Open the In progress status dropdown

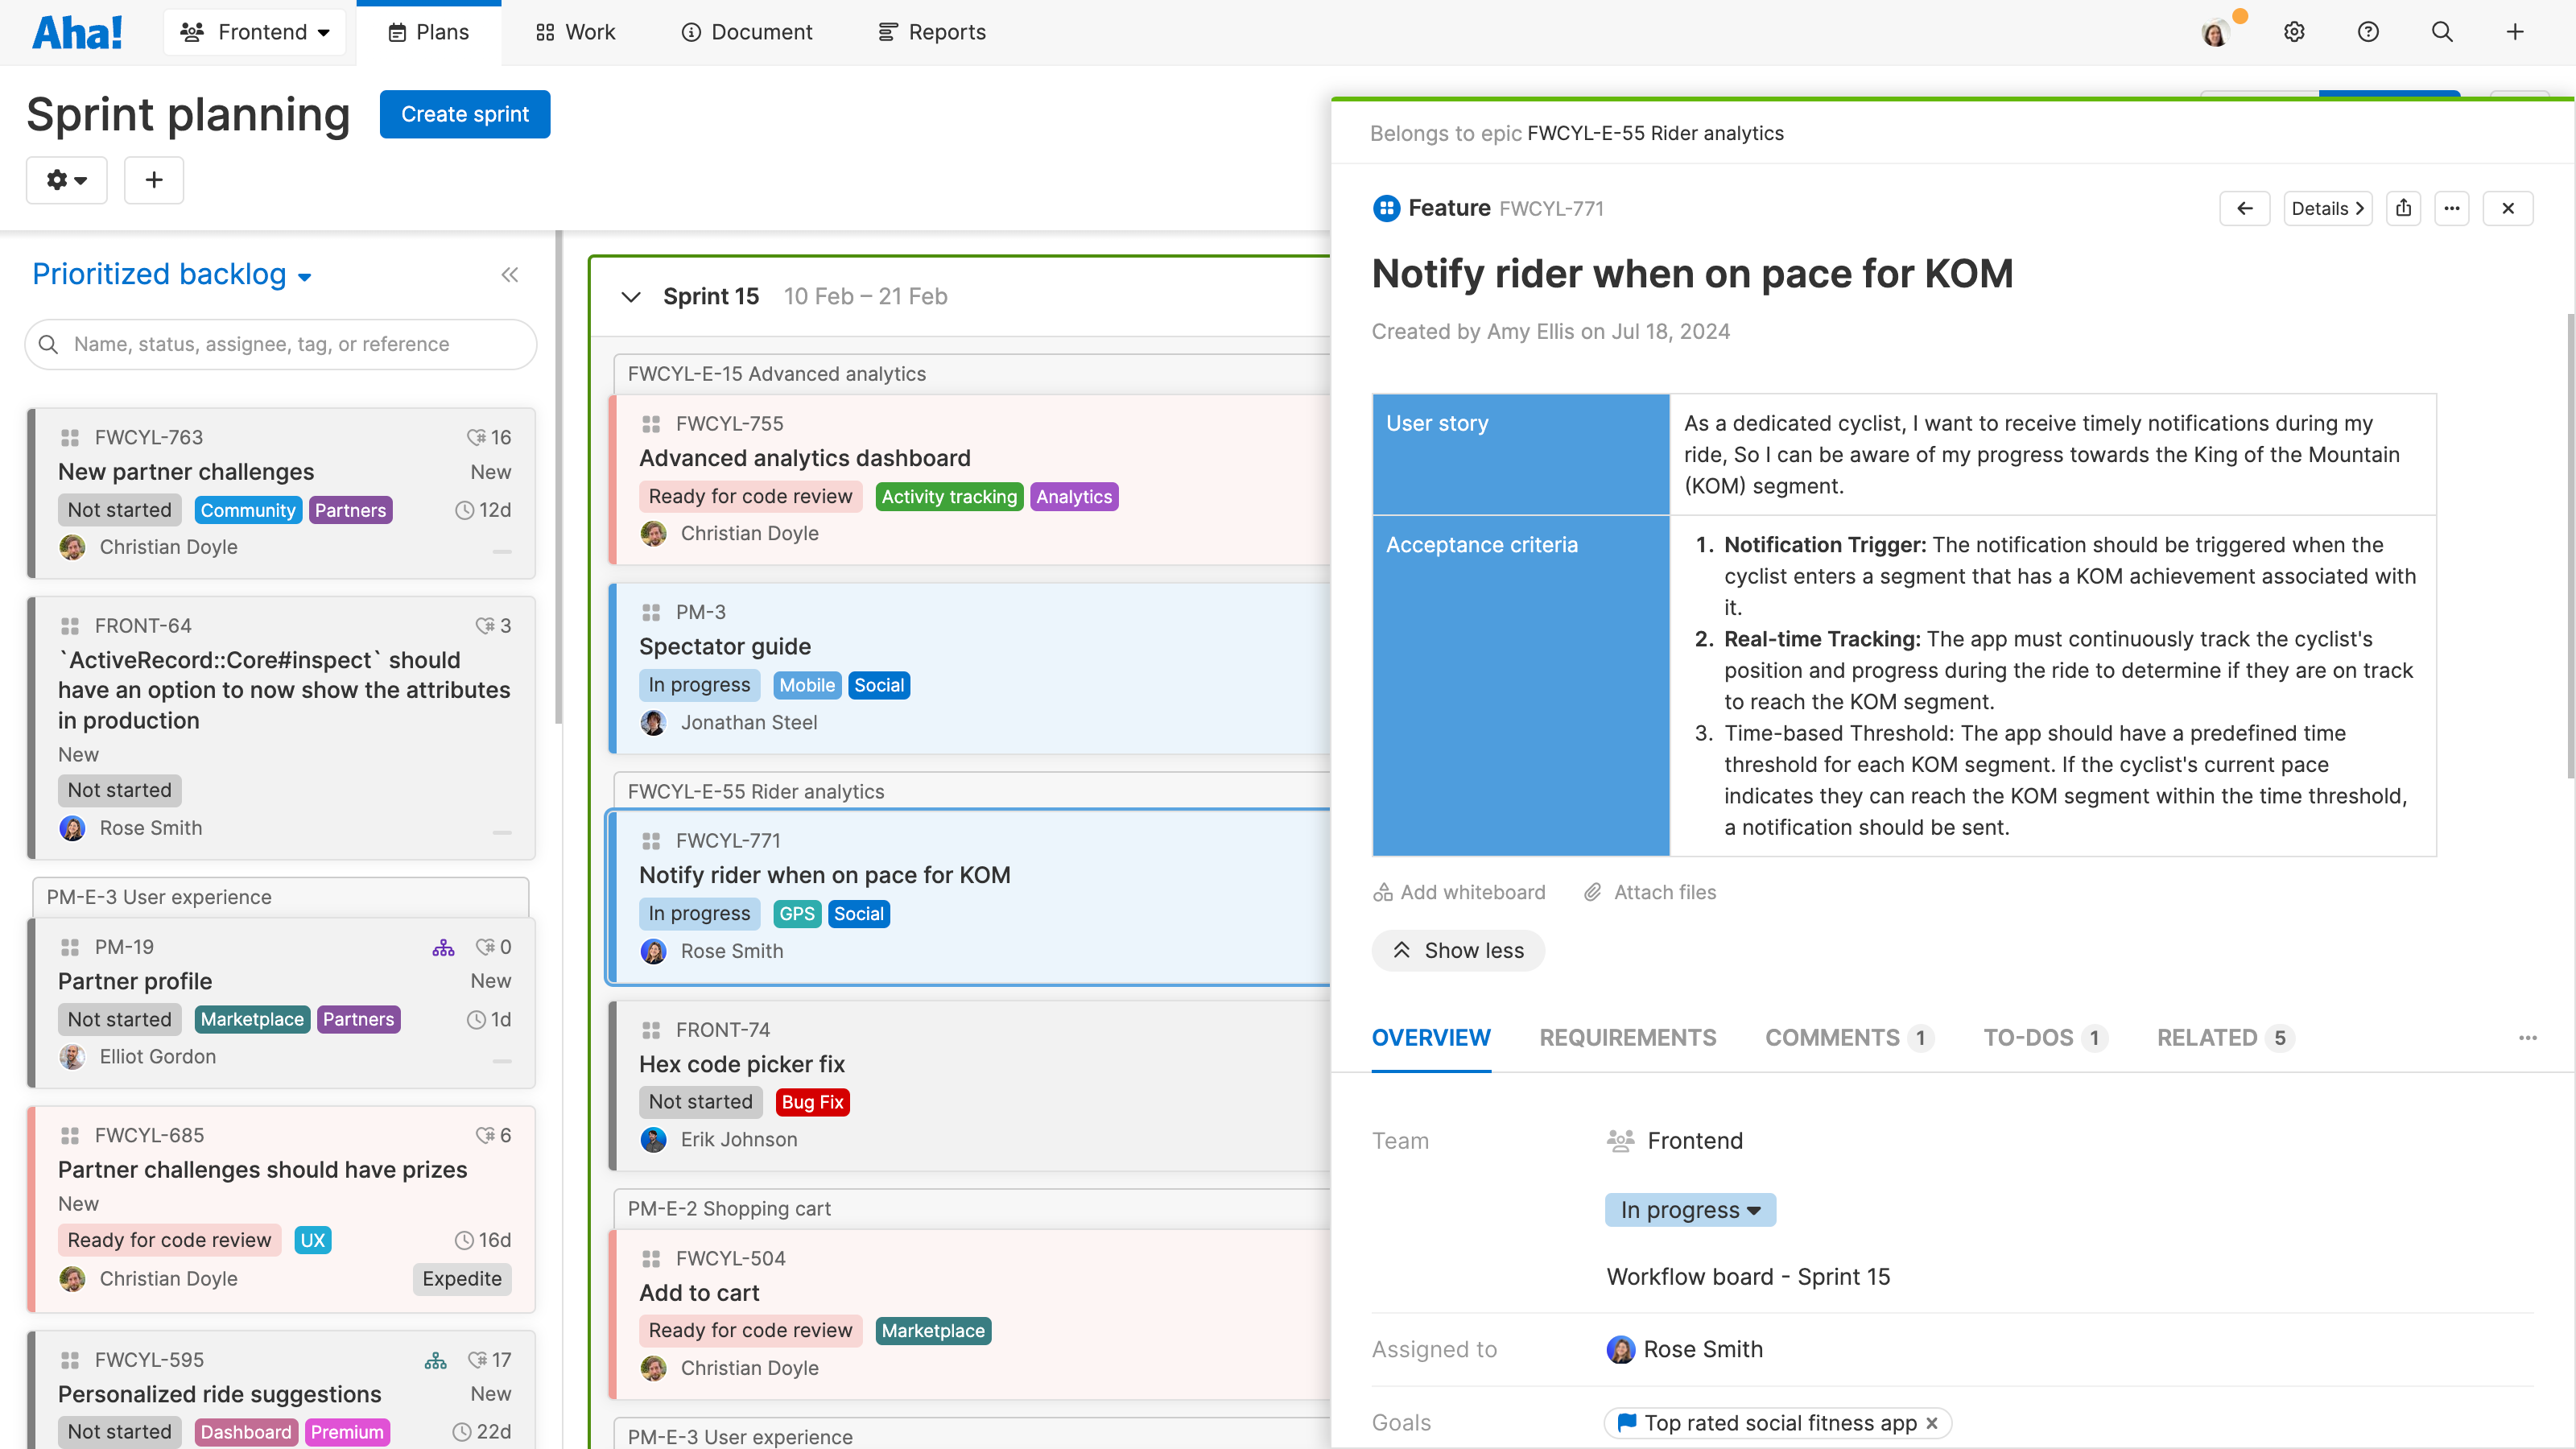click(x=1689, y=1209)
